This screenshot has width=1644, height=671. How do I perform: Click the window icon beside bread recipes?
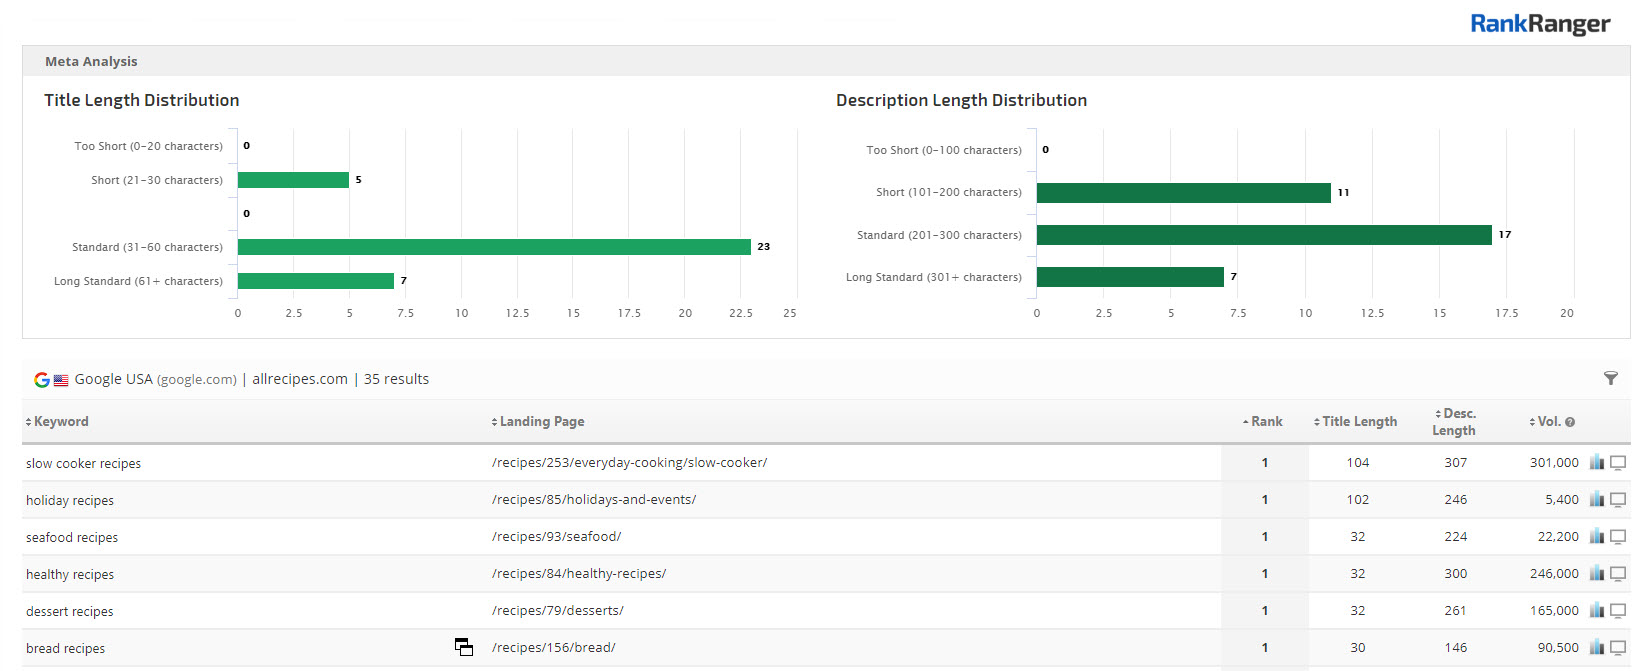click(464, 647)
